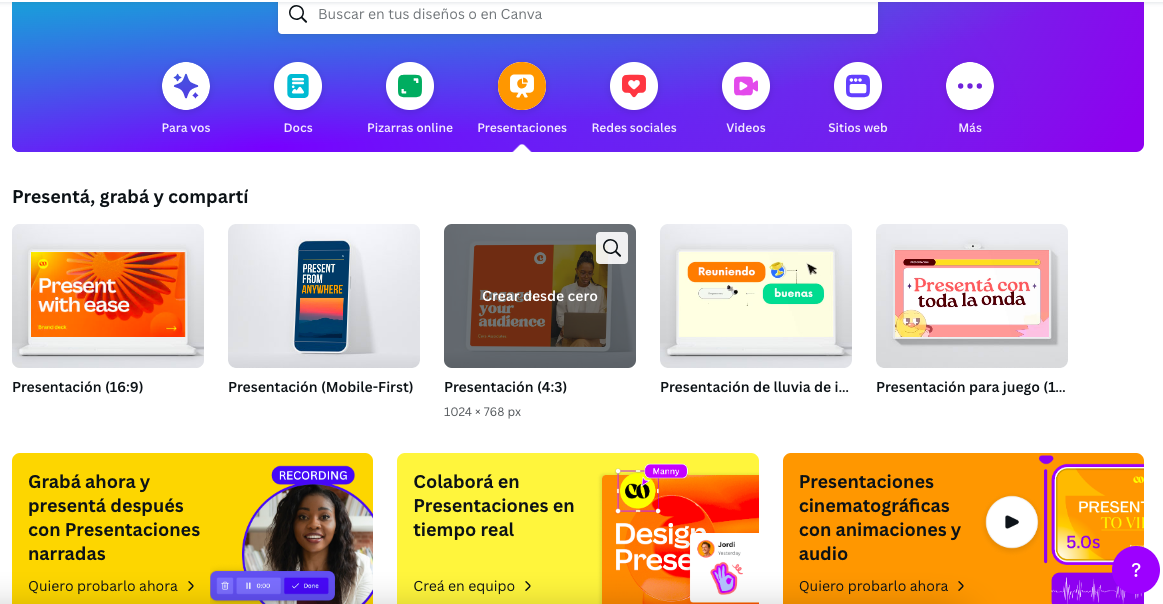Click "Quiero probarlo ahora" for Presentaciones narradas
Screen dimensions: 1163x604
pos(104,586)
